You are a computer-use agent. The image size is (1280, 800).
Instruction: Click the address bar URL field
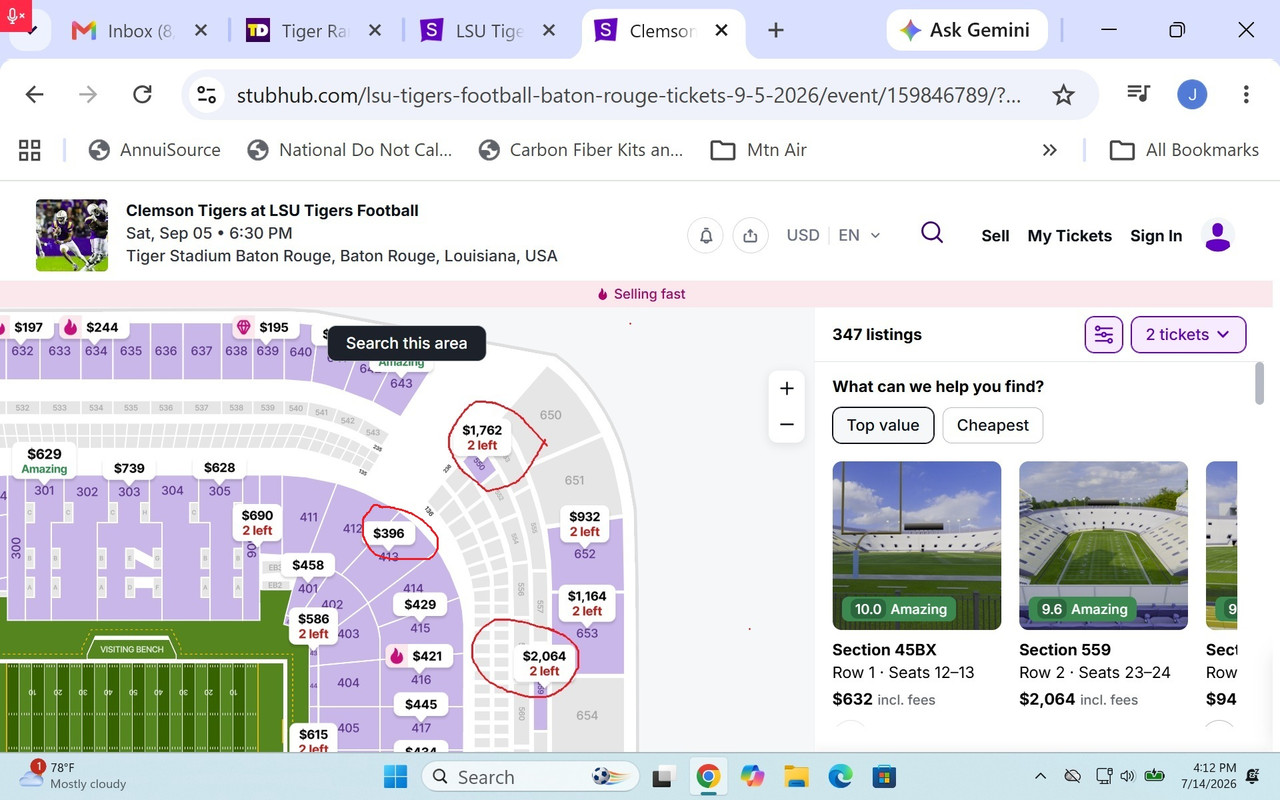pos(630,95)
